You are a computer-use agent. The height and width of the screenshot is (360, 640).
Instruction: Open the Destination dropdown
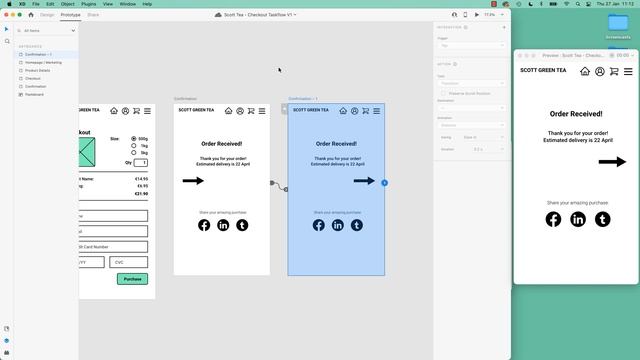pos(472,108)
